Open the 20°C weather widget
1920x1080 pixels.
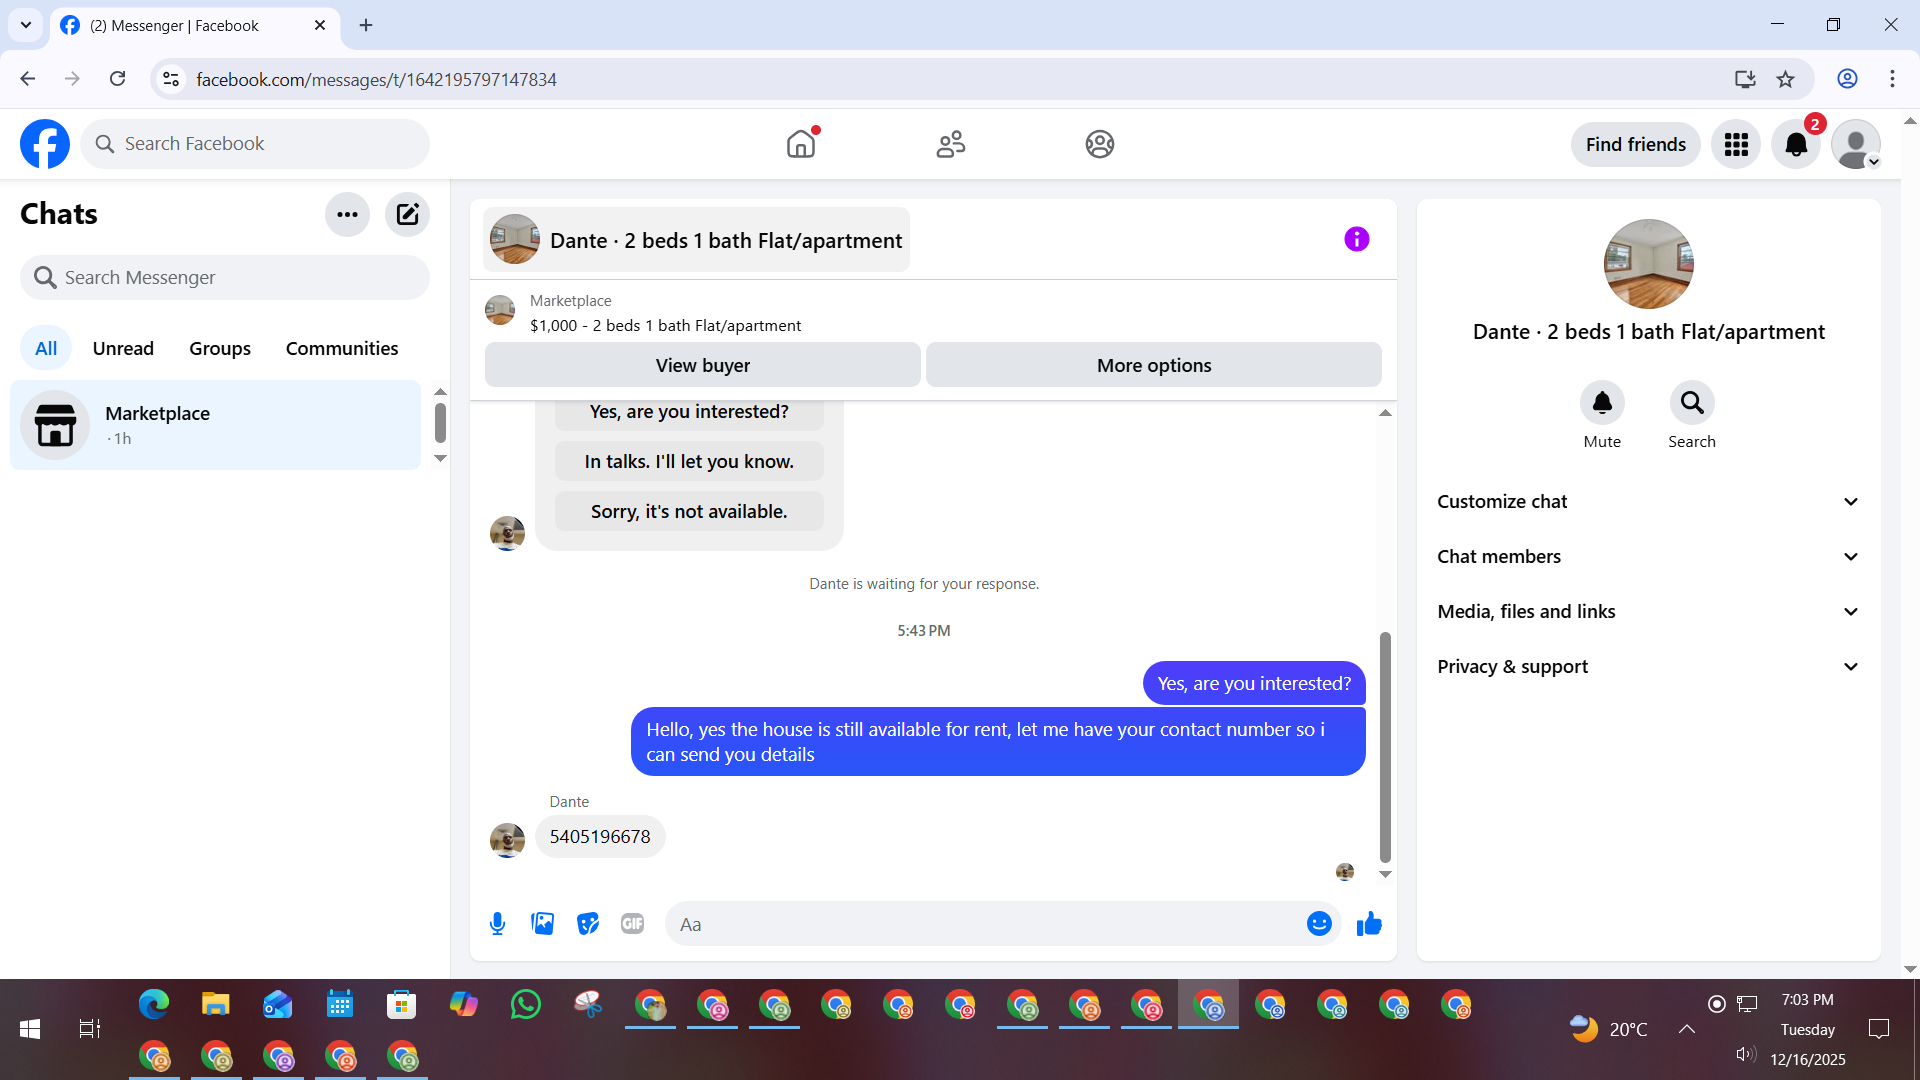[1608, 1029]
